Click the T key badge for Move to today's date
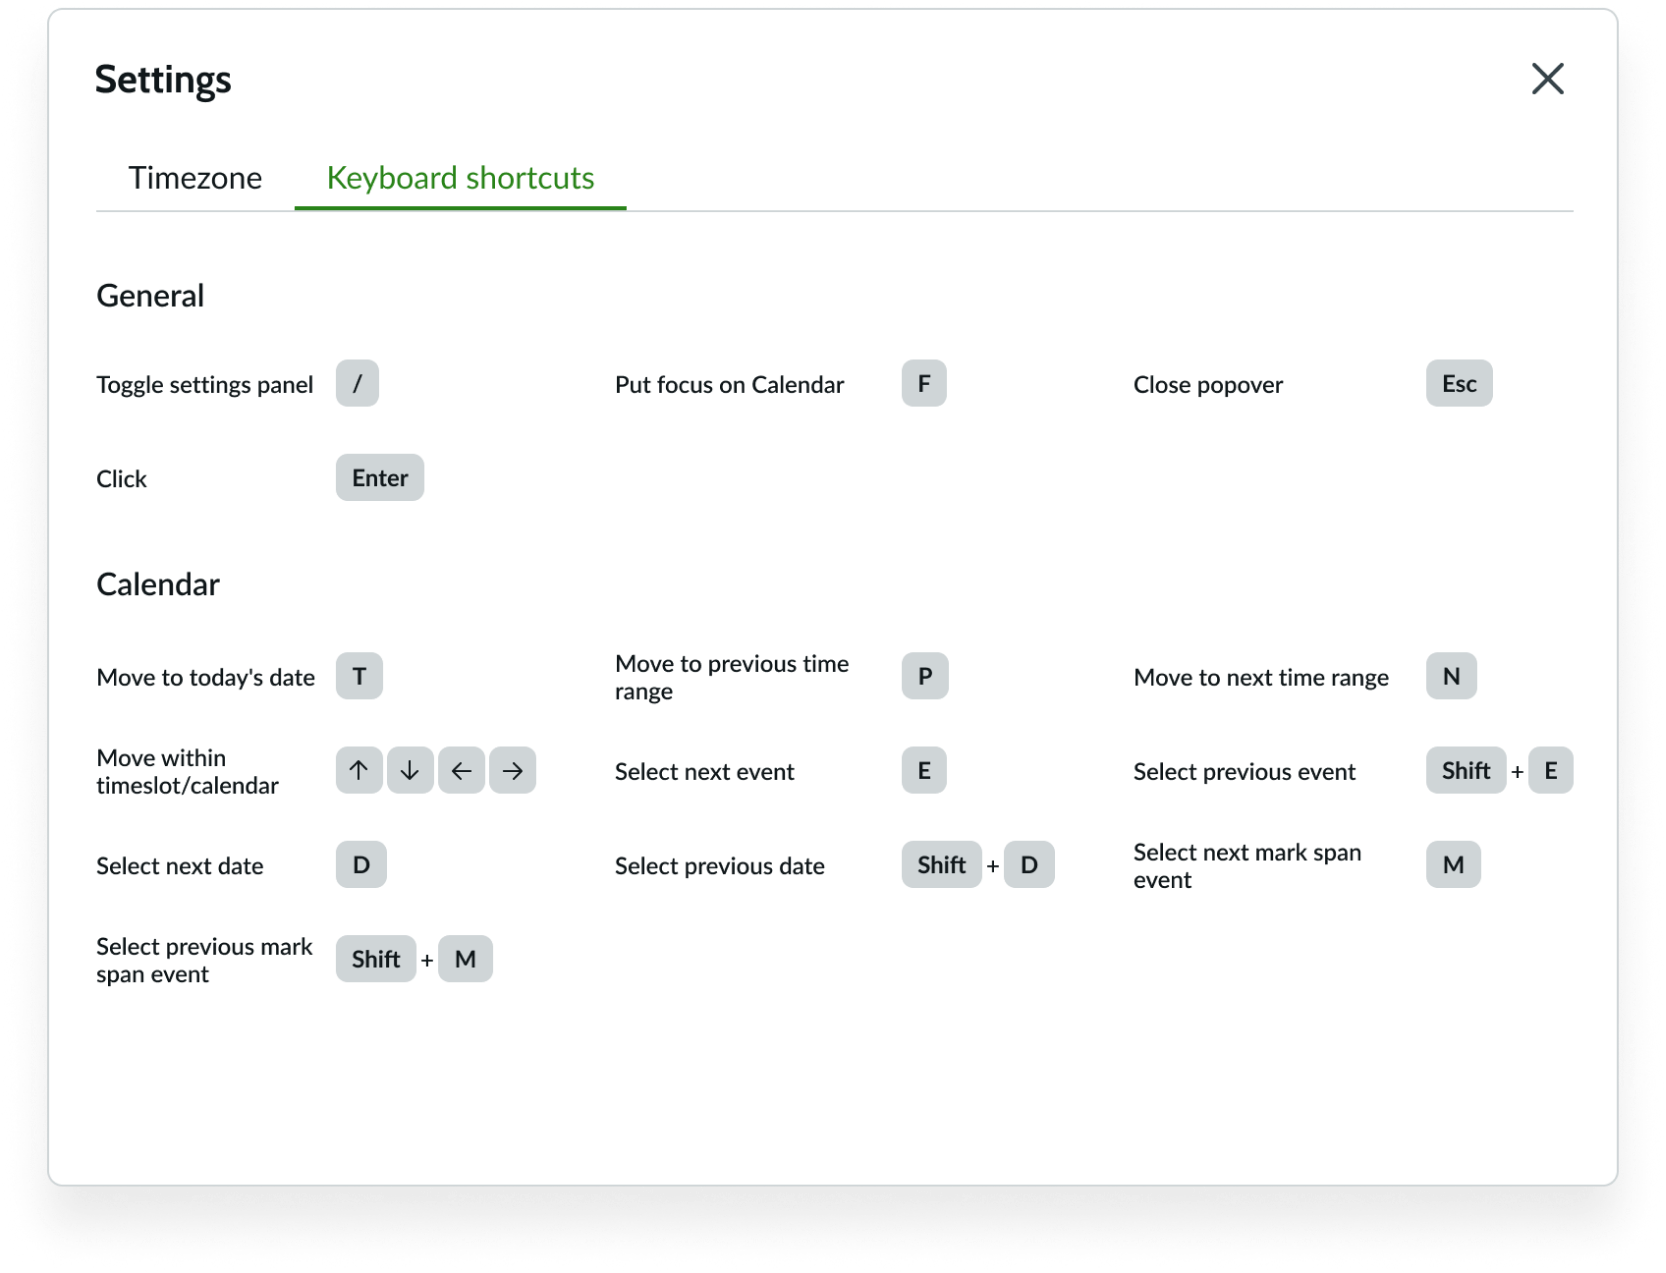1666x1273 pixels. pyautogui.click(x=359, y=676)
